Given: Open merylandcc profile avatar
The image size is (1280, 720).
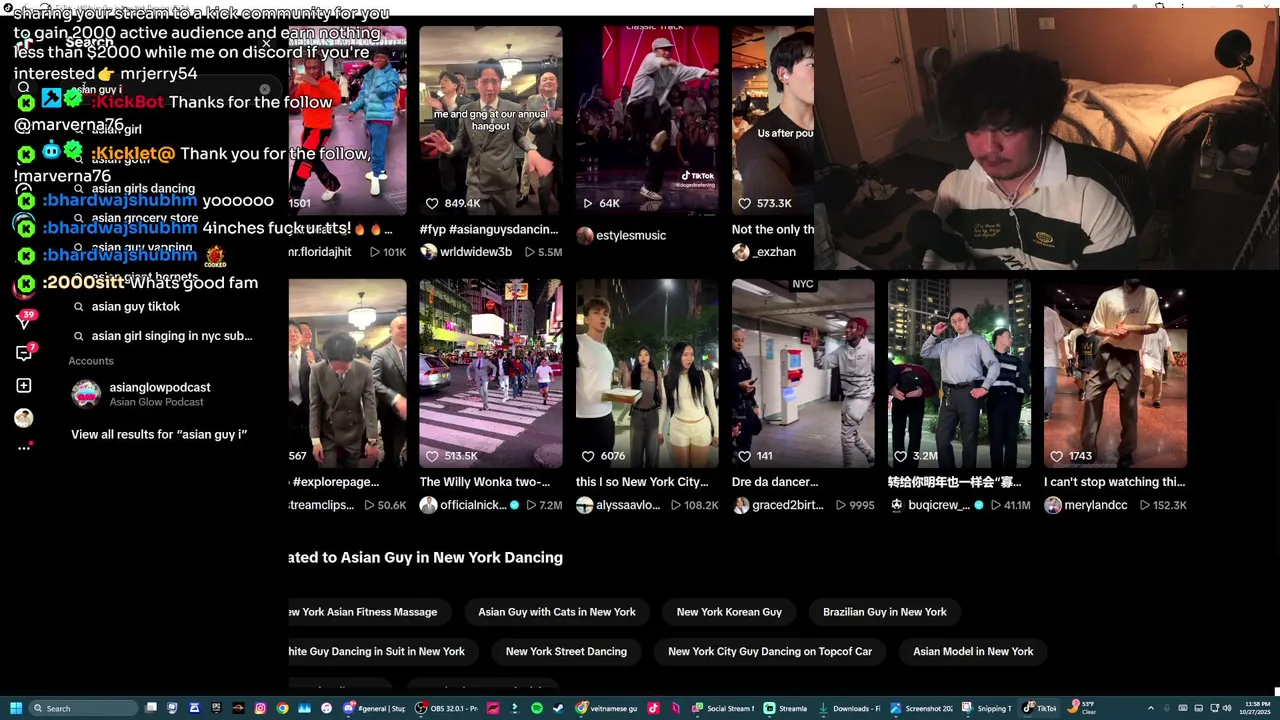Looking at the screenshot, I should coord(1053,505).
